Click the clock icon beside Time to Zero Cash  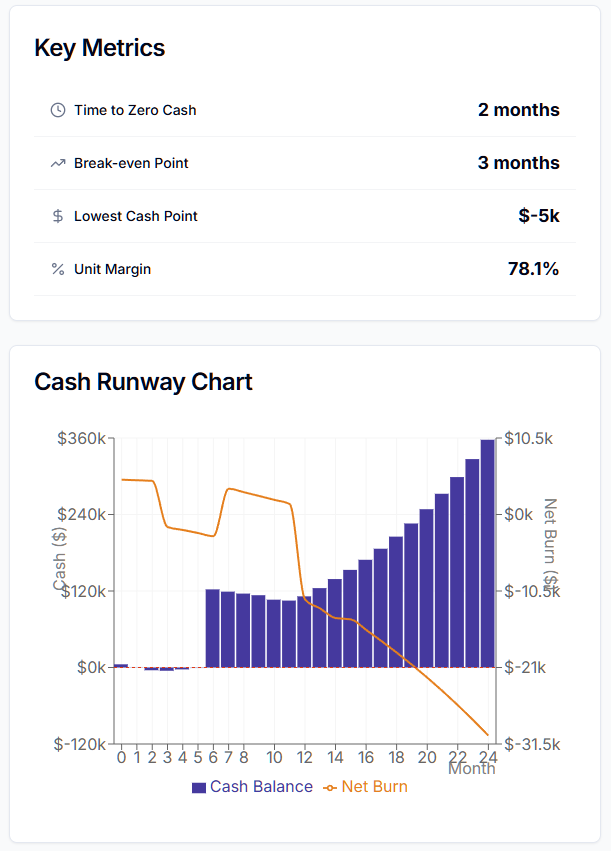point(58,110)
